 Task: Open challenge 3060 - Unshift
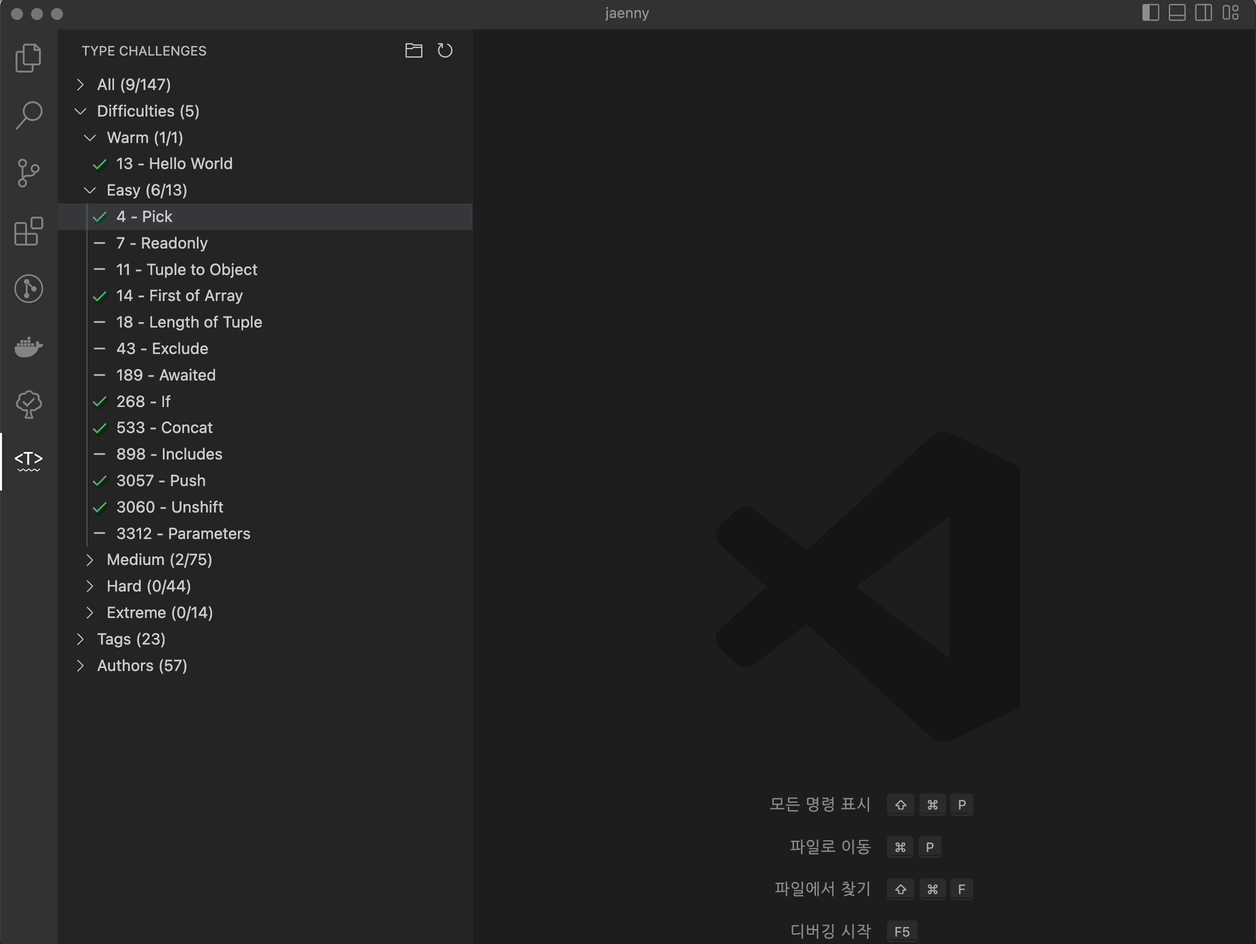(x=265, y=507)
